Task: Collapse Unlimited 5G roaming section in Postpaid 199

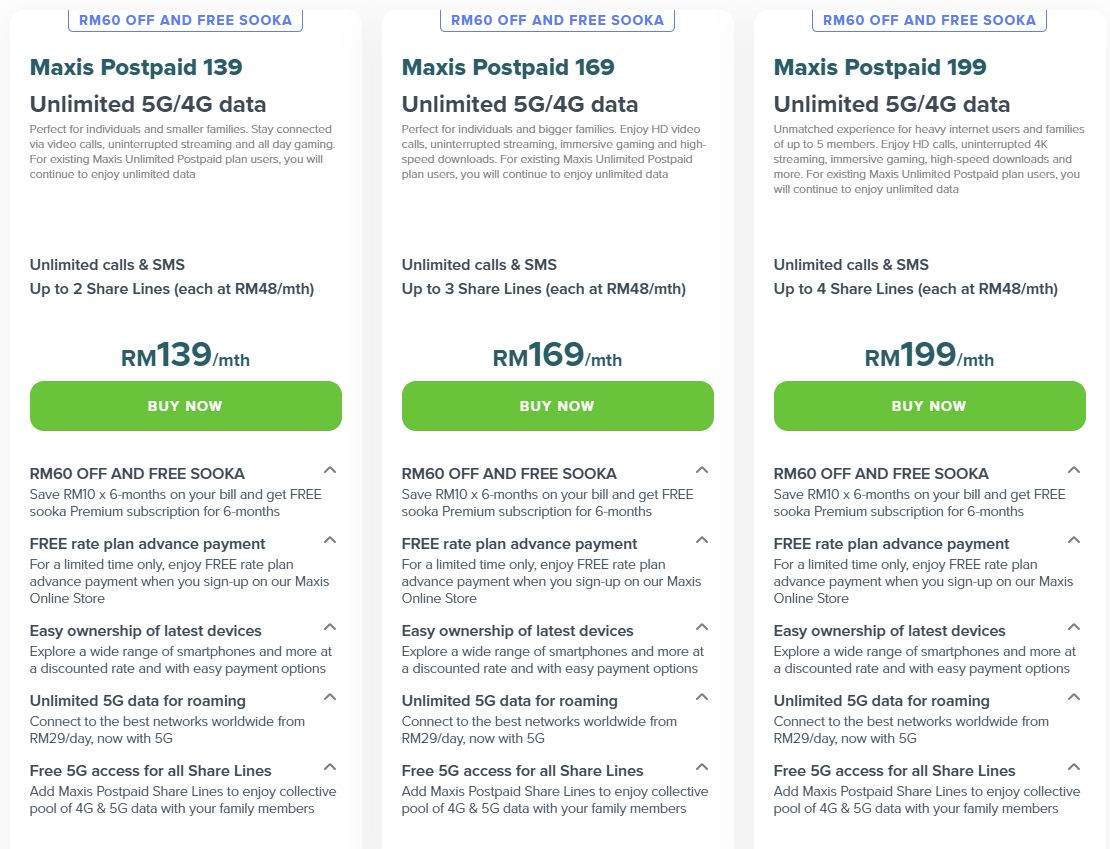Action: [1074, 697]
